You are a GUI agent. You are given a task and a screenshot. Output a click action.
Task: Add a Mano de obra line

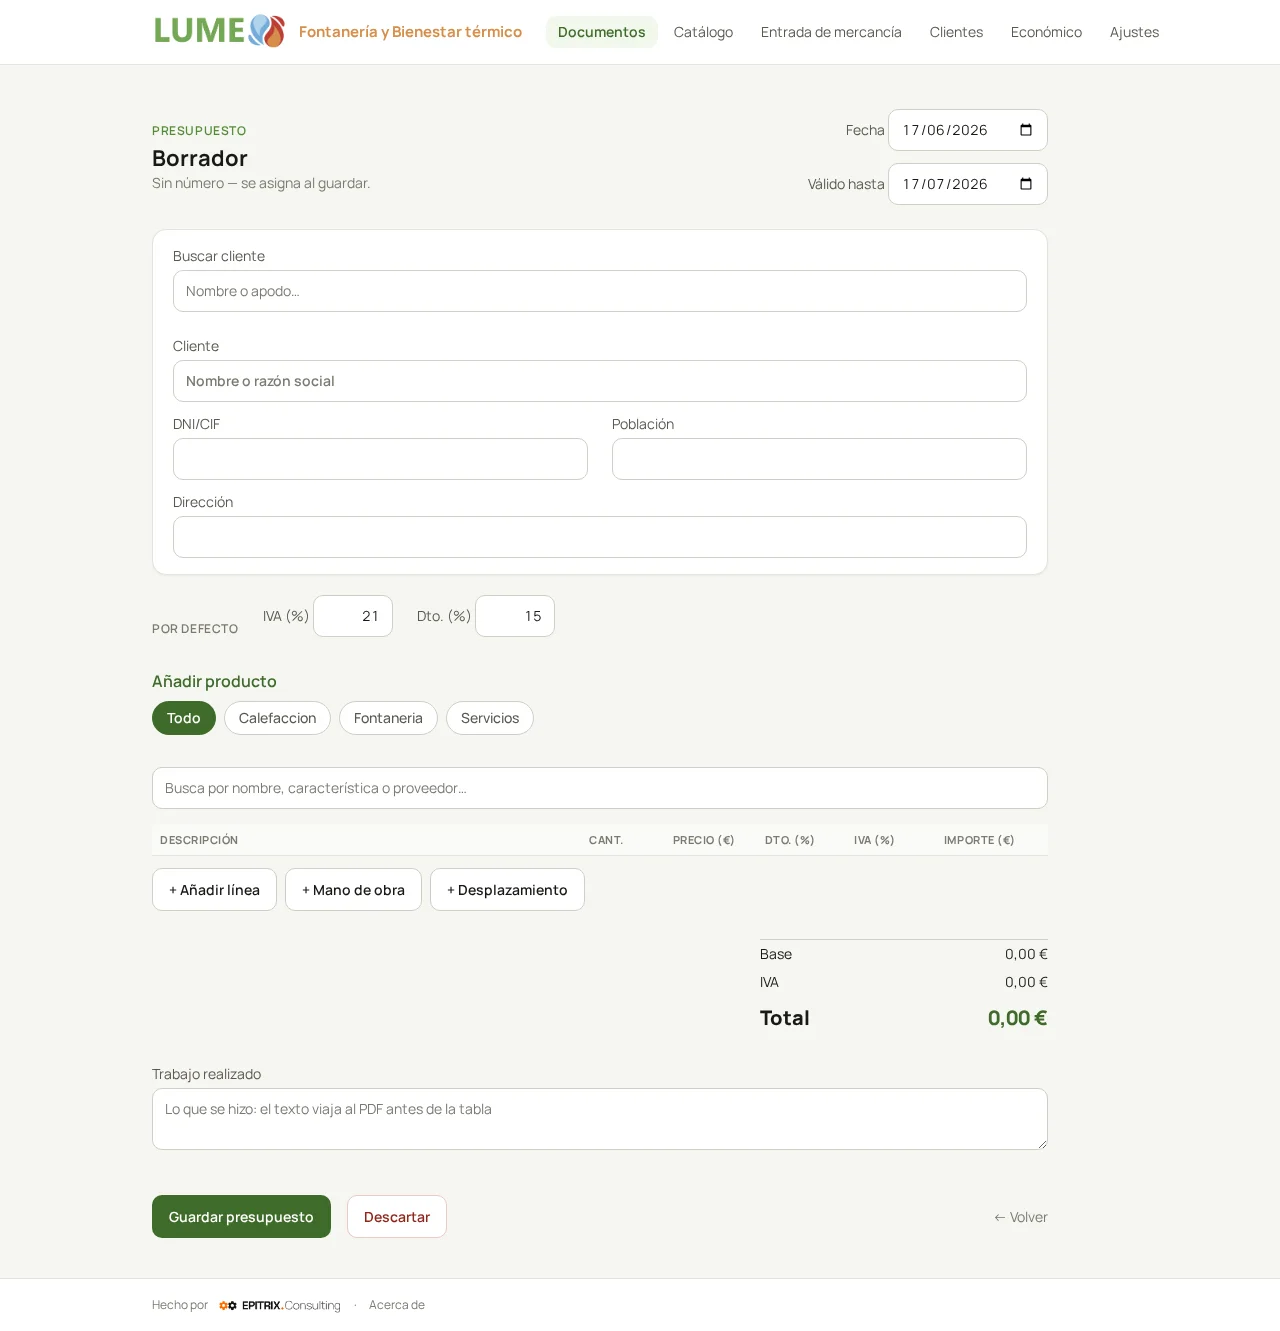pyautogui.click(x=353, y=890)
